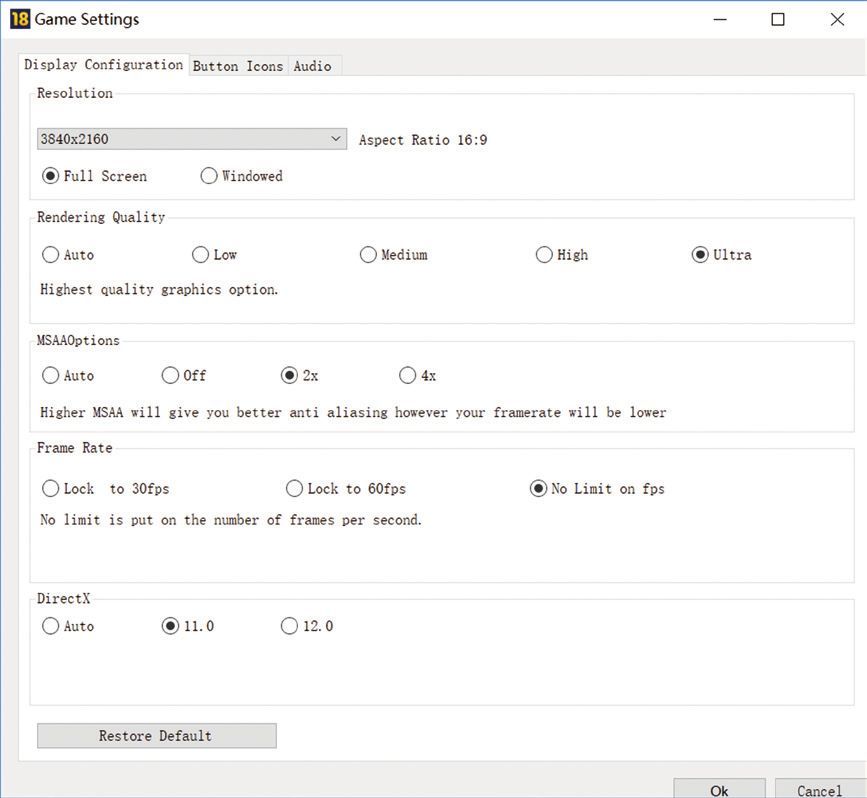Click the Rendering Quality group label
The image size is (867, 798).
(x=101, y=217)
